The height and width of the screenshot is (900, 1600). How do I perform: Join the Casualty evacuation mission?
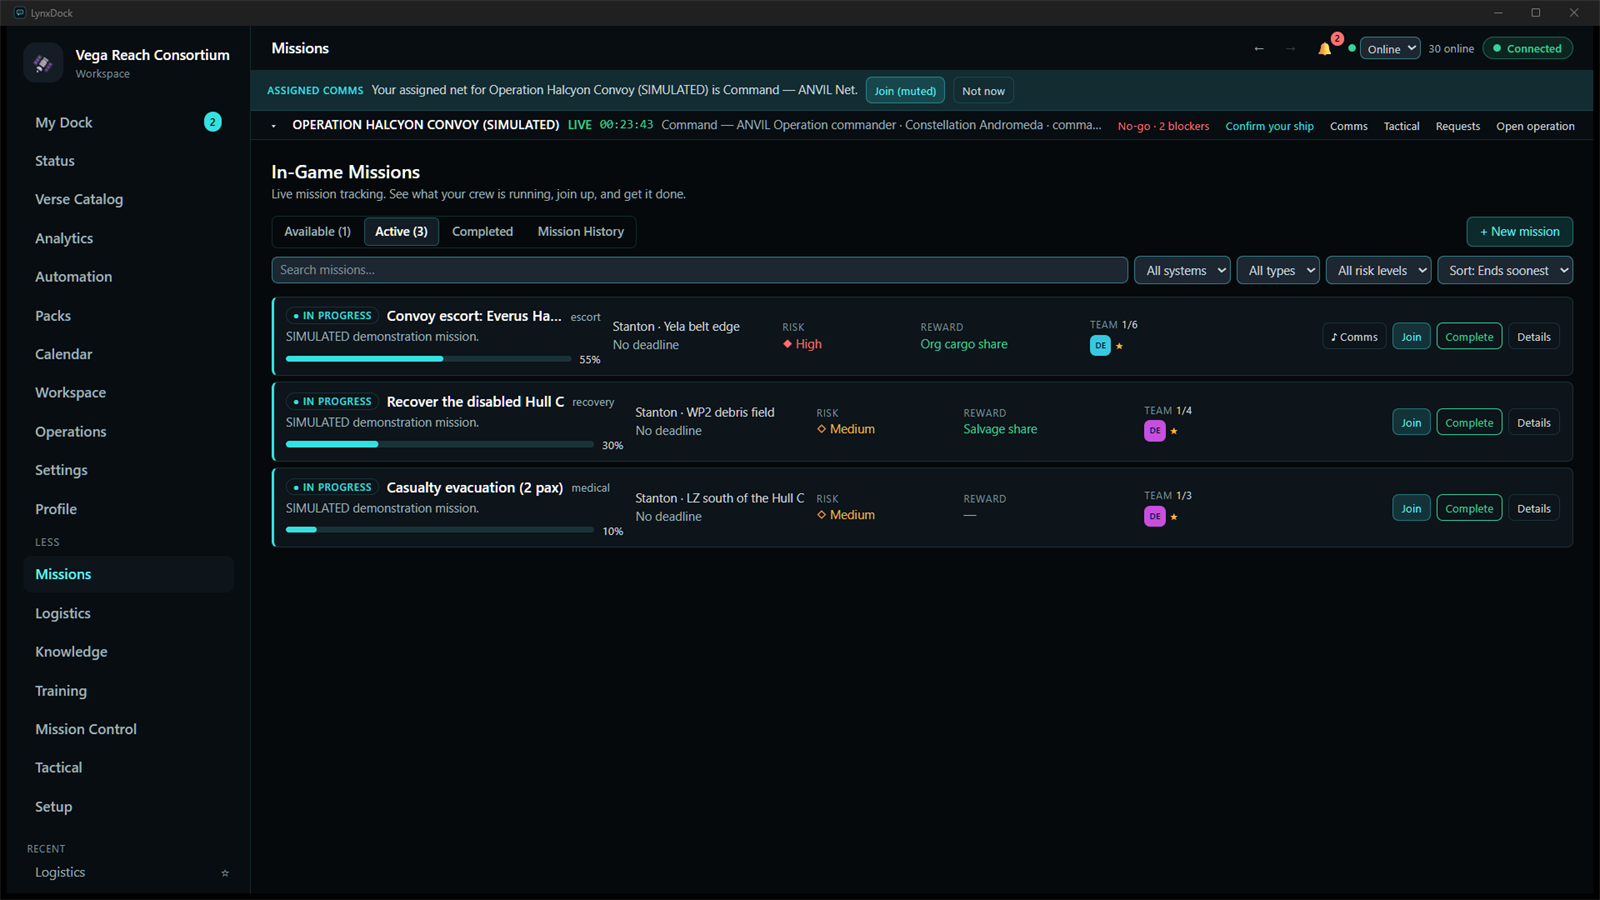(x=1411, y=509)
